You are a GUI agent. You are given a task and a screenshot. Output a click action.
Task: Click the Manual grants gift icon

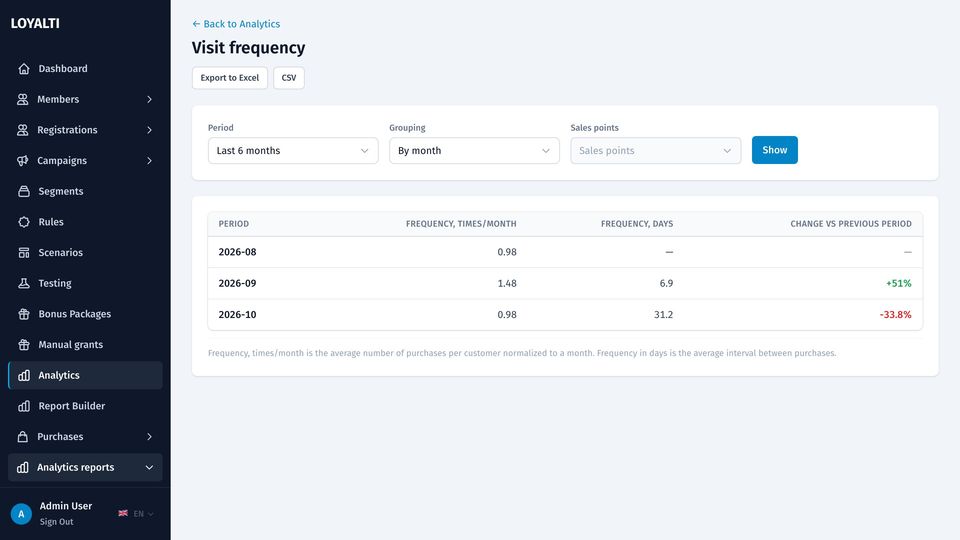24,344
